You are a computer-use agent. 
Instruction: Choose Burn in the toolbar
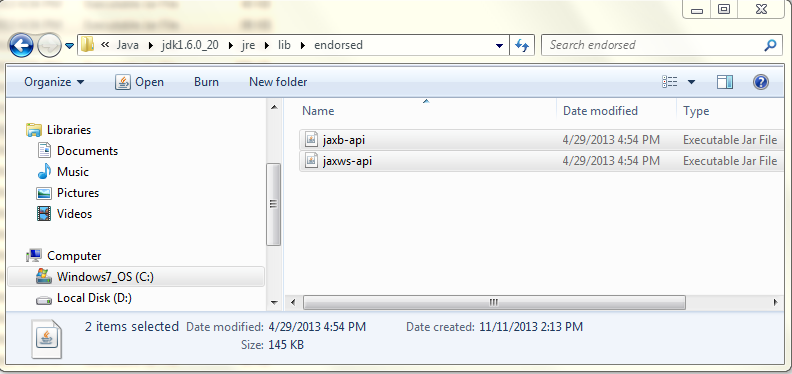[206, 82]
